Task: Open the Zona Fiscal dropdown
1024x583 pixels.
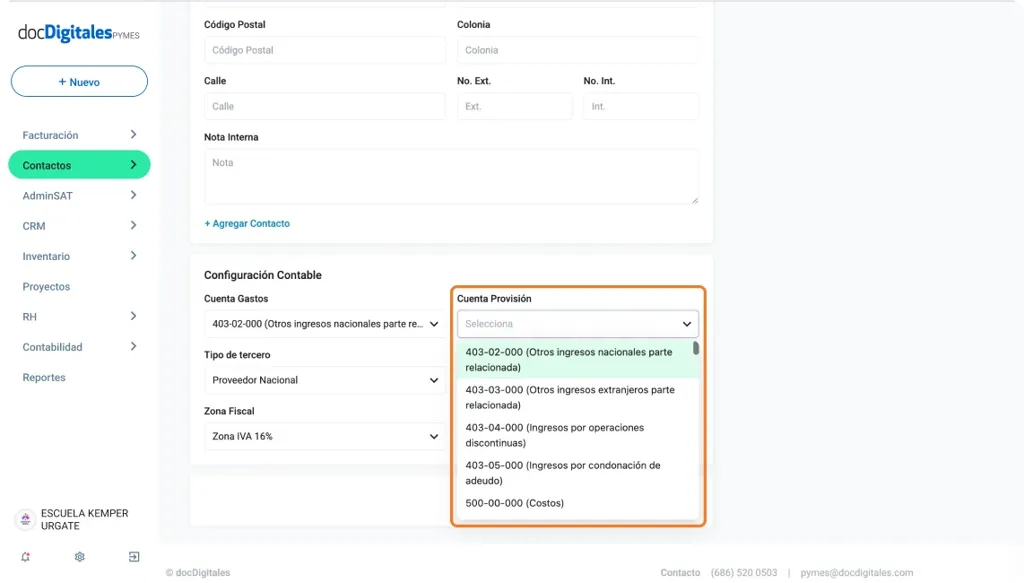Action: 324,436
